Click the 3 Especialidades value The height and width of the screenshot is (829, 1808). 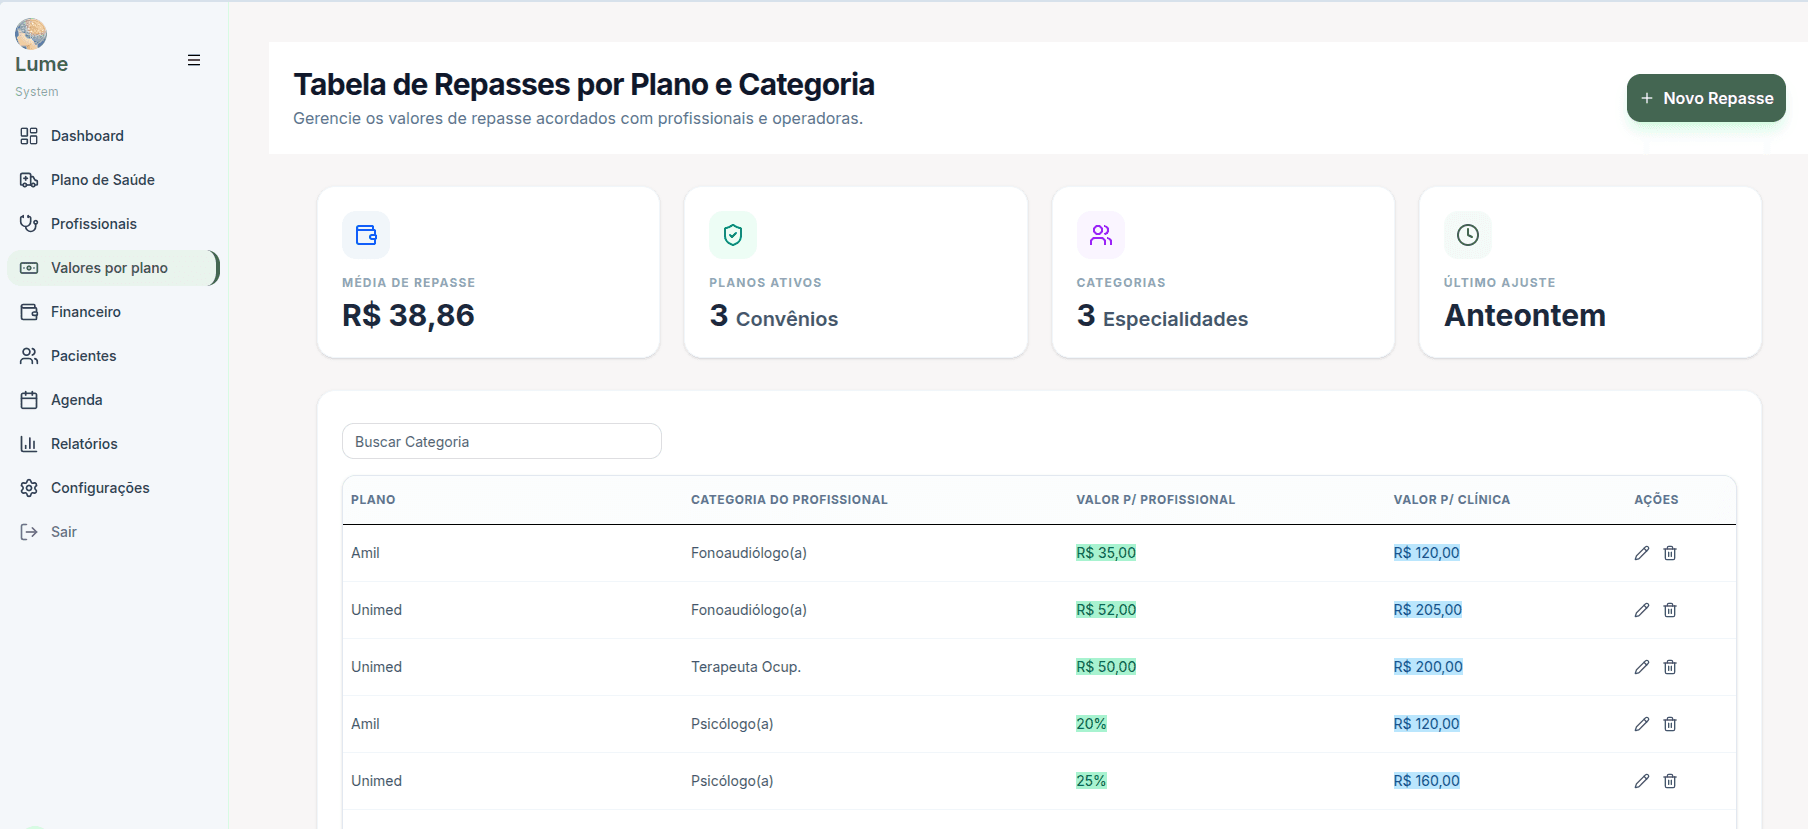1162,317
